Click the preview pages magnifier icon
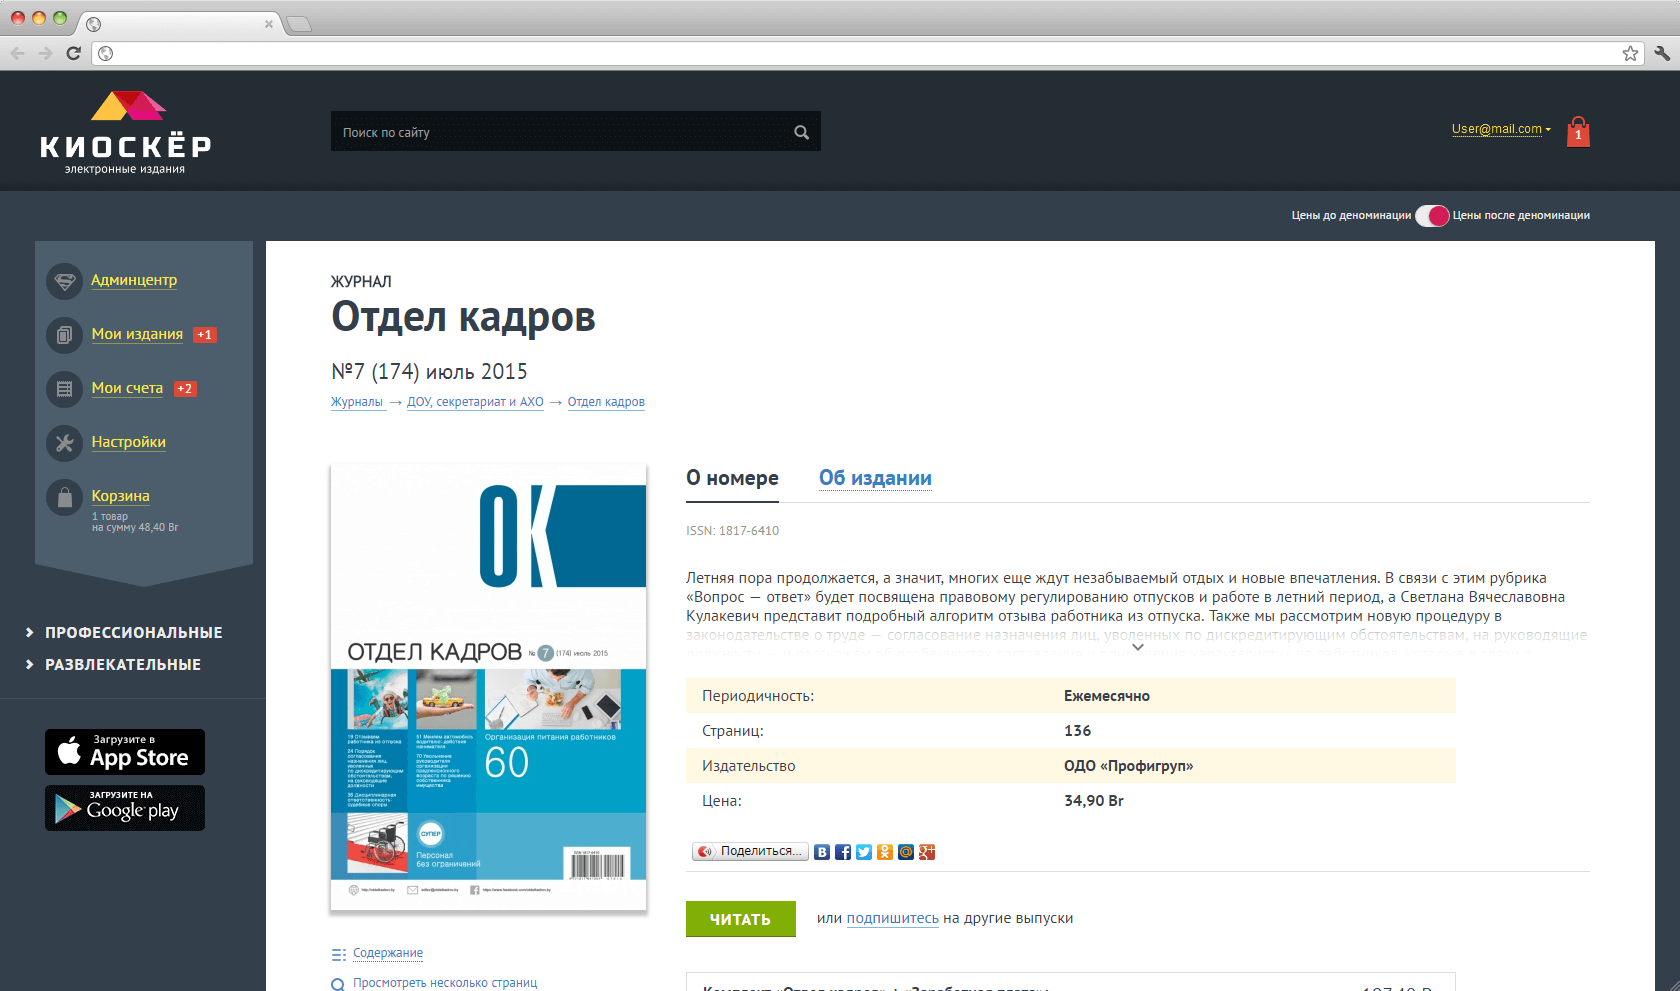This screenshot has width=1680, height=991. click(x=338, y=984)
